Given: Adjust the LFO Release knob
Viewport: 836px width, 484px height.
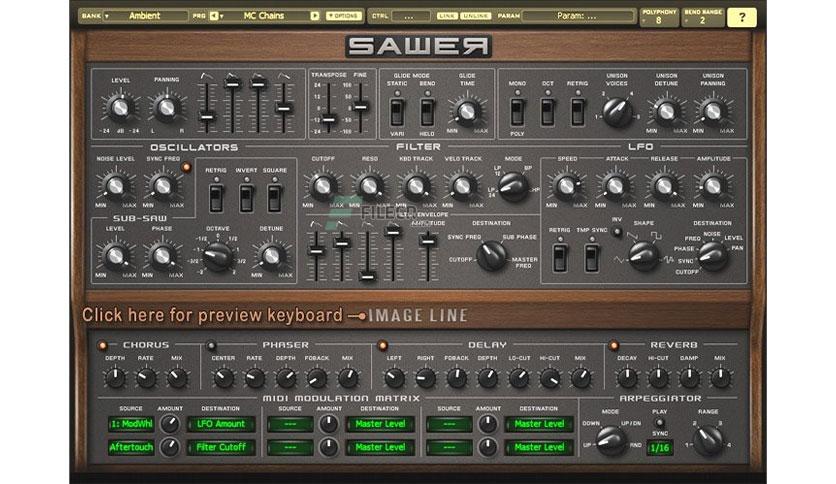Looking at the screenshot, I should click(x=664, y=186).
